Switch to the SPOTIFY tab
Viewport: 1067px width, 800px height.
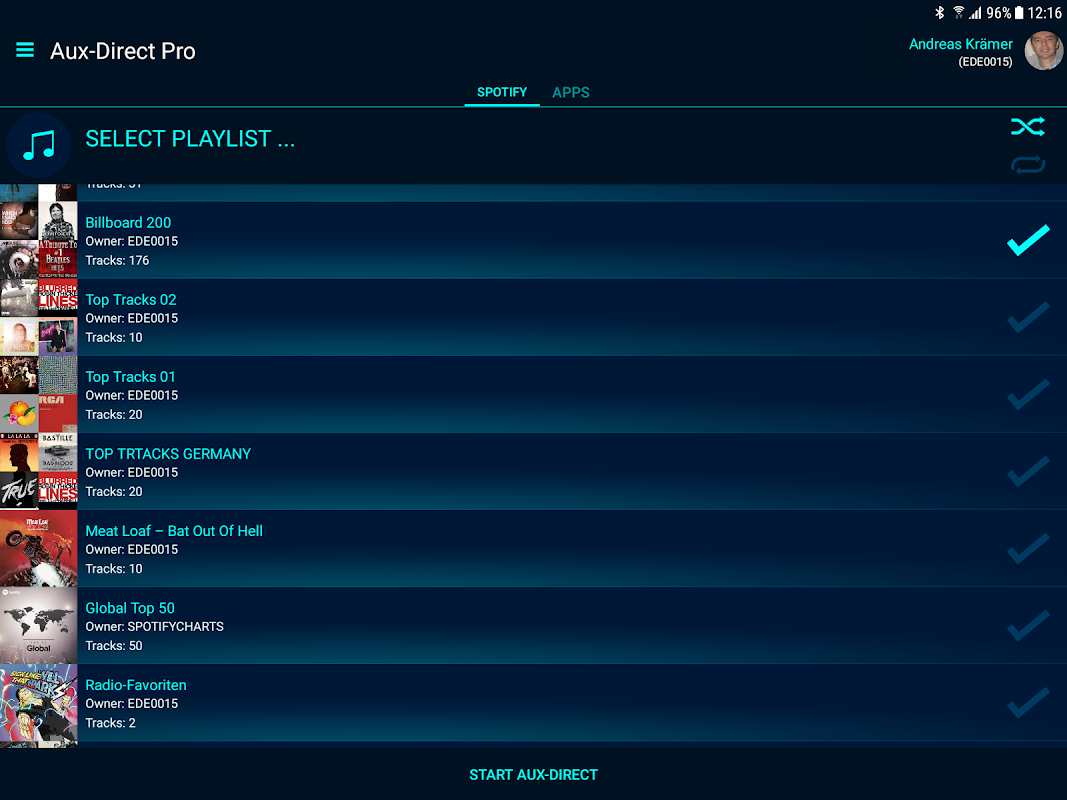tap(502, 93)
